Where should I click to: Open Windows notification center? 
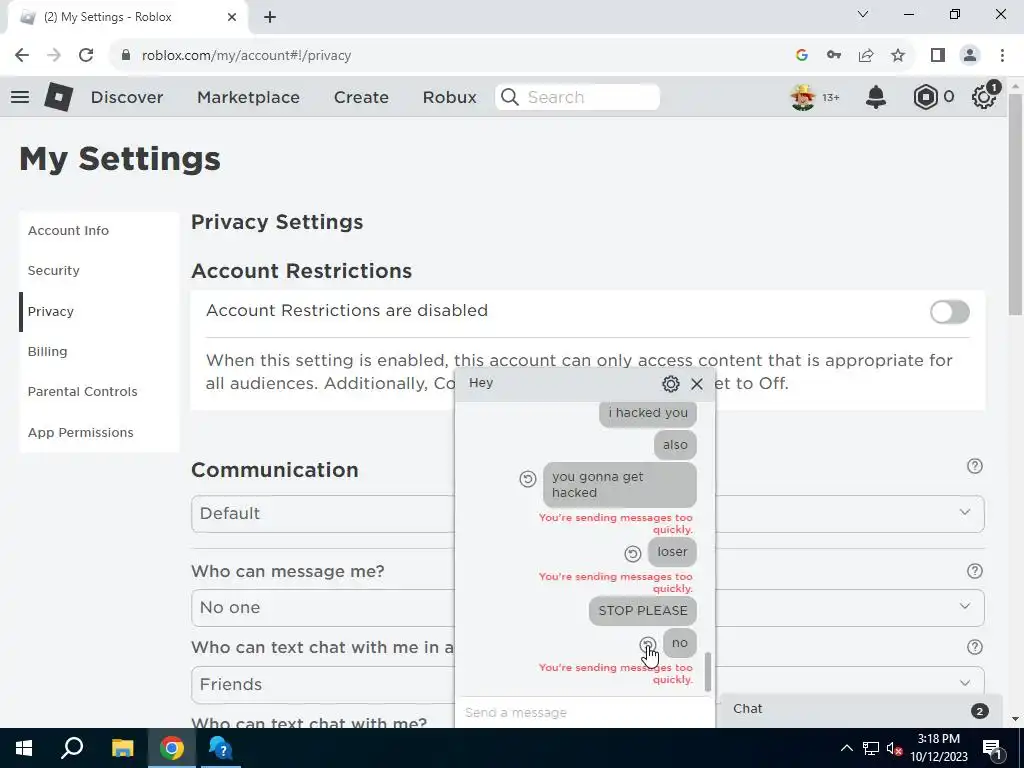point(992,748)
